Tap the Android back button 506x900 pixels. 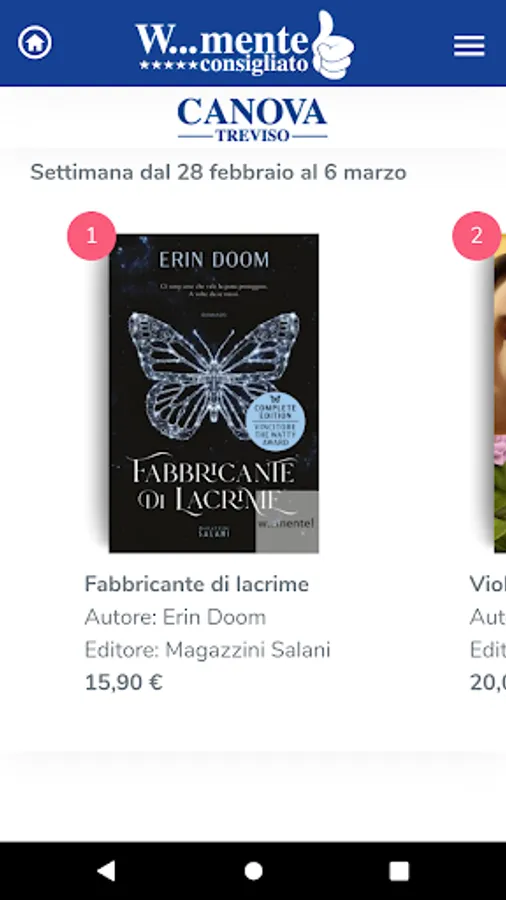[106, 871]
